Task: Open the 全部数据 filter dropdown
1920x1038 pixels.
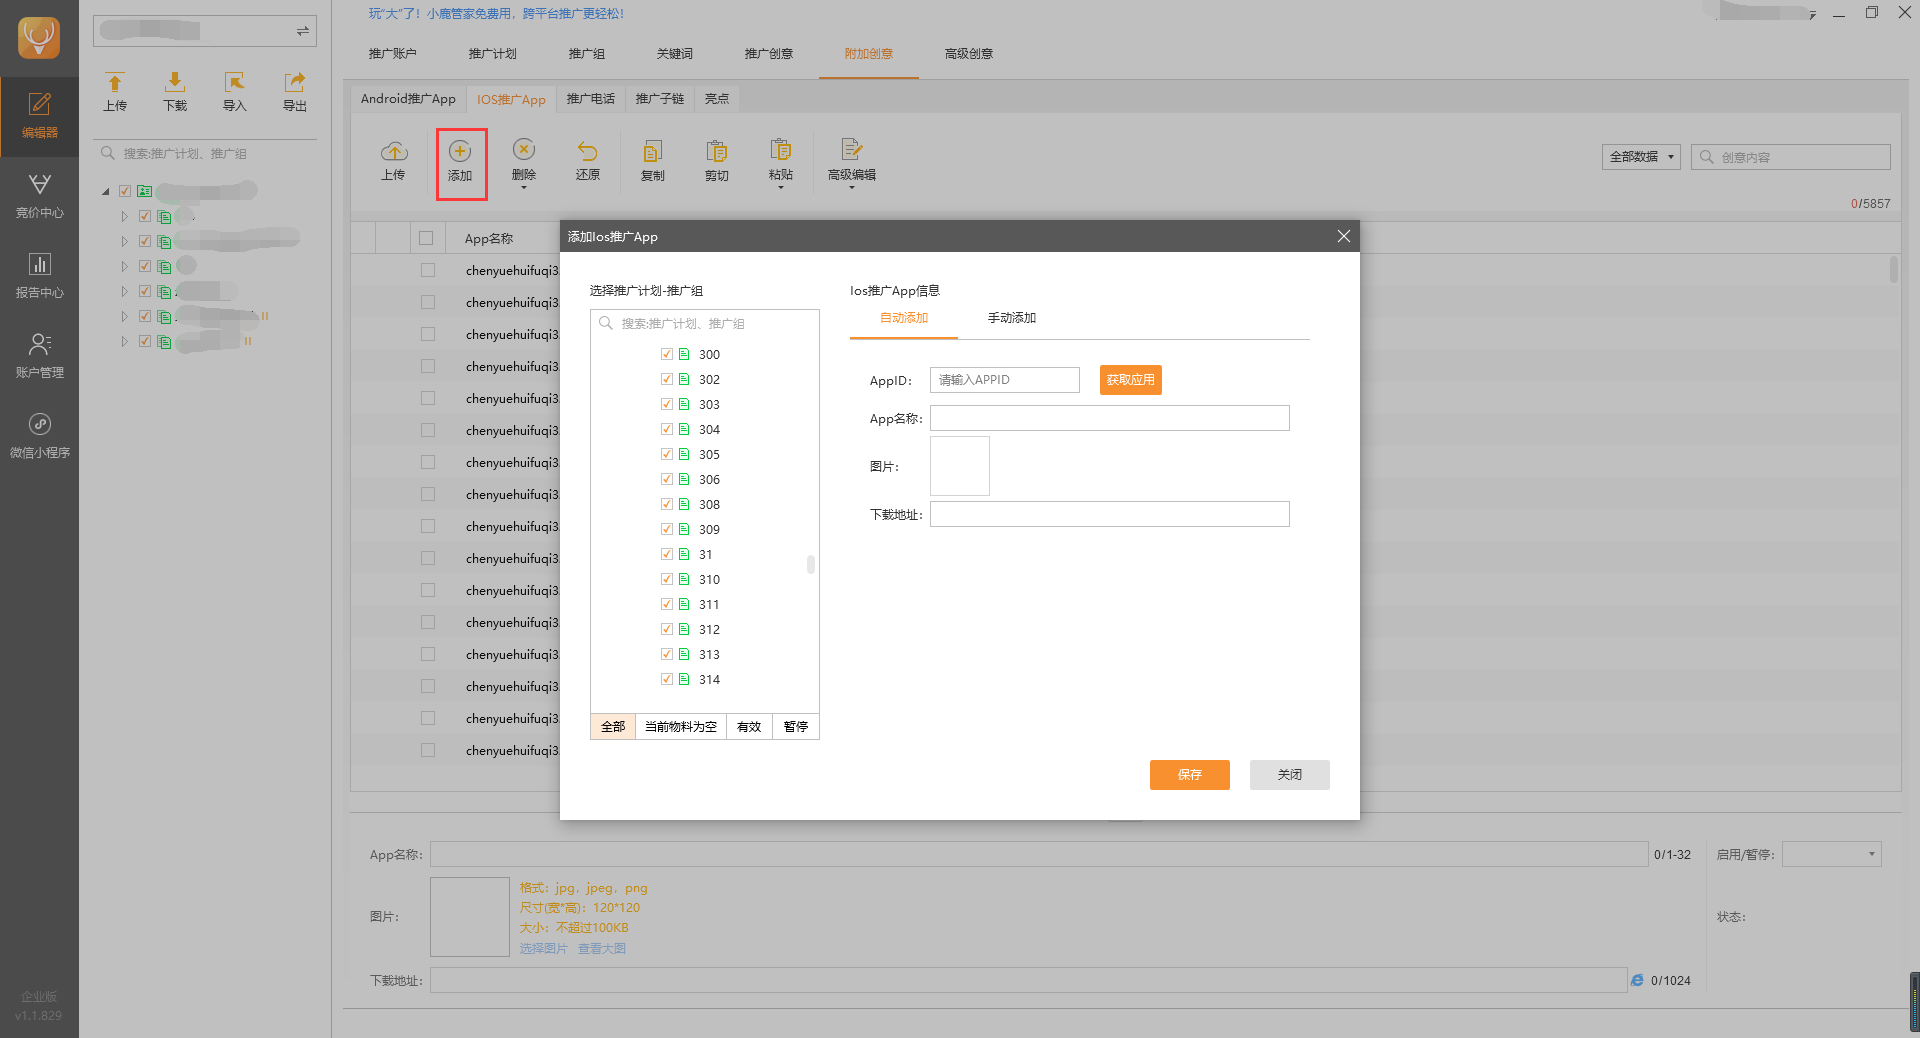Action: coord(1641,157)
